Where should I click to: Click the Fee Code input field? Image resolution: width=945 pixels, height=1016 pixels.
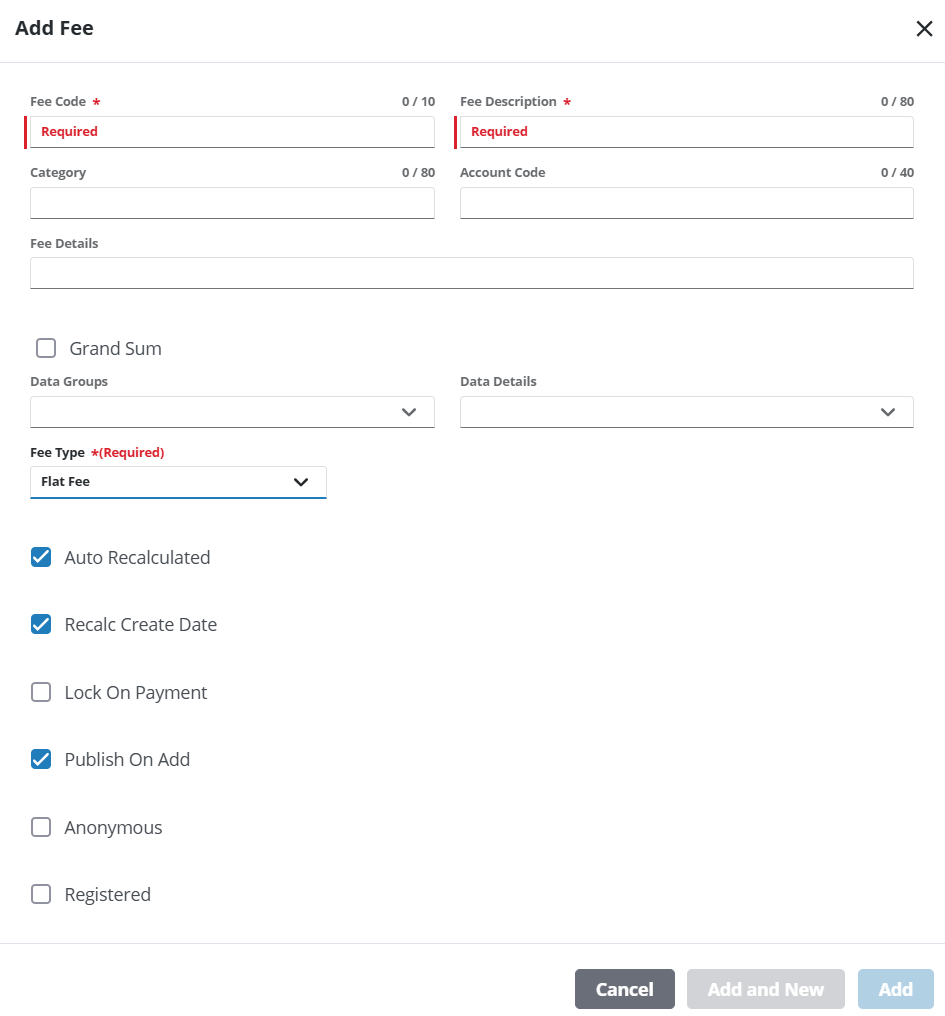(x=232, y=132)
